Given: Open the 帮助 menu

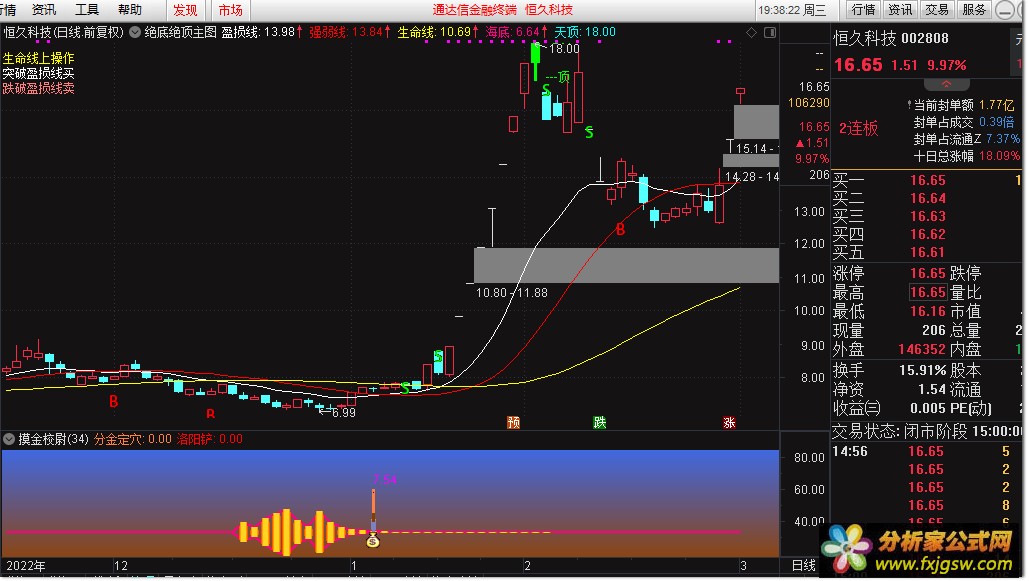Looking at the screenshot, I should 130,10.
